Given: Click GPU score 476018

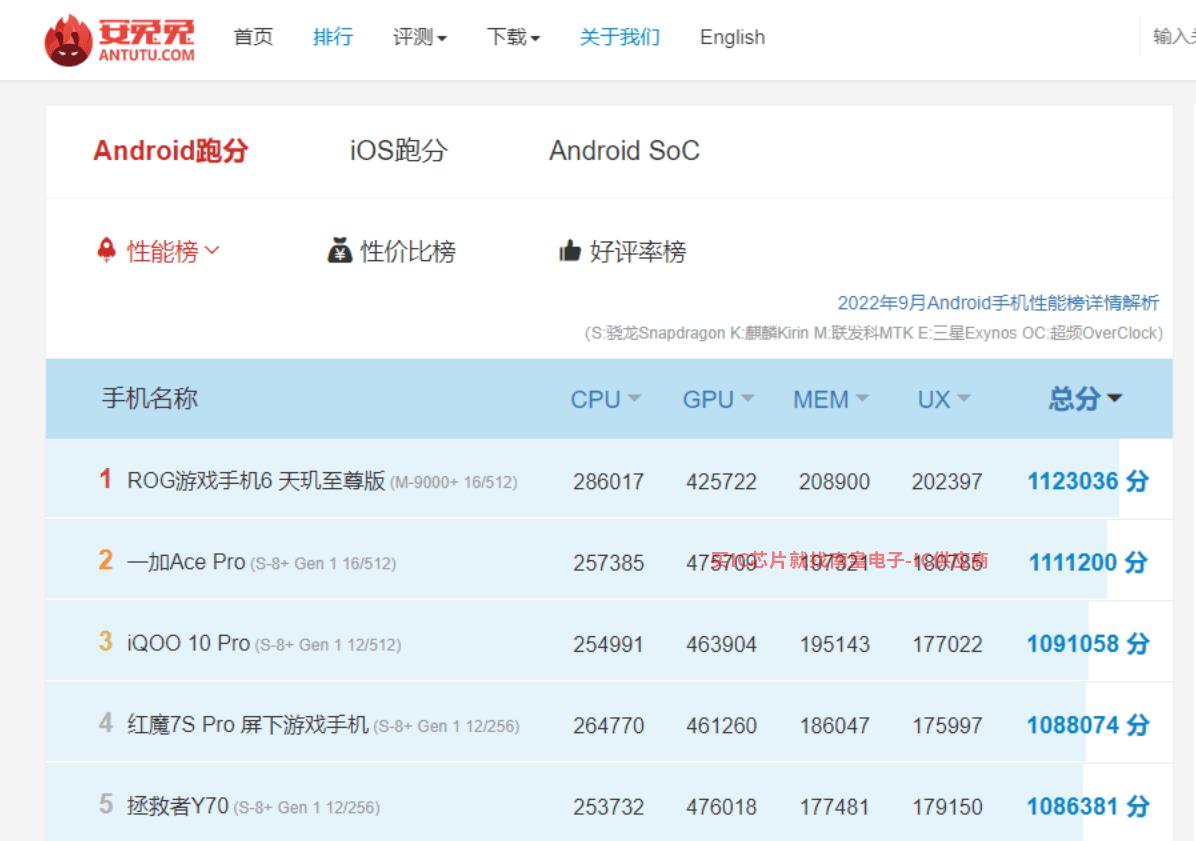Looking at the screenshot, I should point(721,807).
